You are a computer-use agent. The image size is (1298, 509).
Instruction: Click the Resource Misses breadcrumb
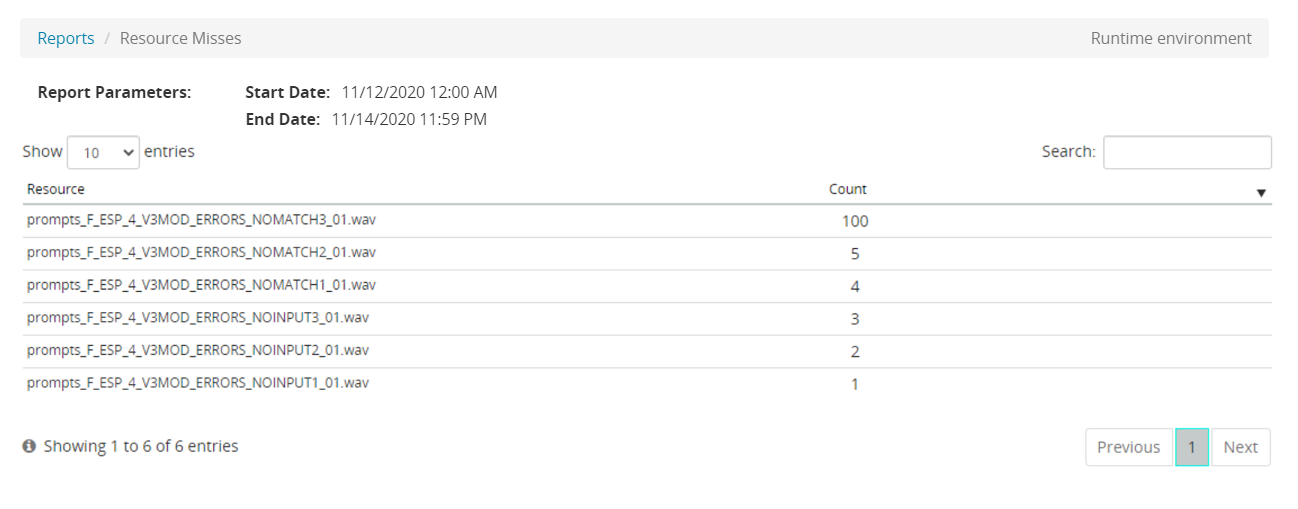click(x=180, y=38)
